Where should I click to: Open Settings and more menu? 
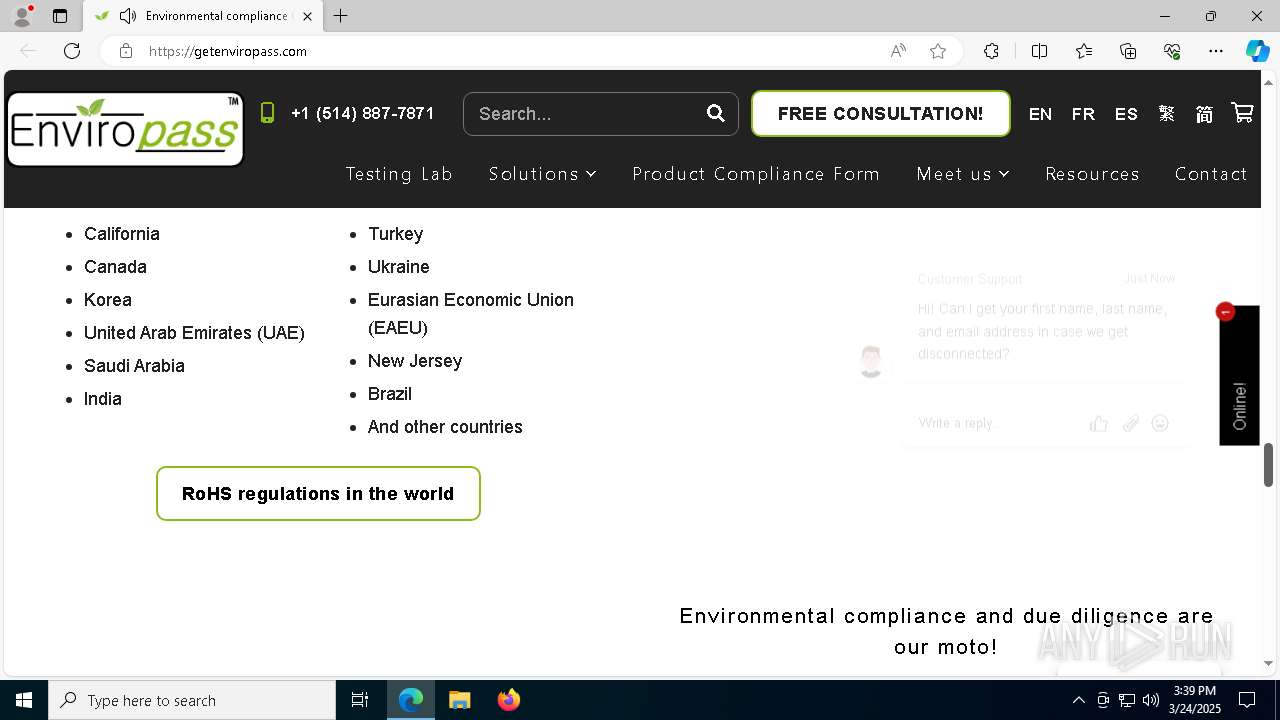click(x=1216, y=51)
